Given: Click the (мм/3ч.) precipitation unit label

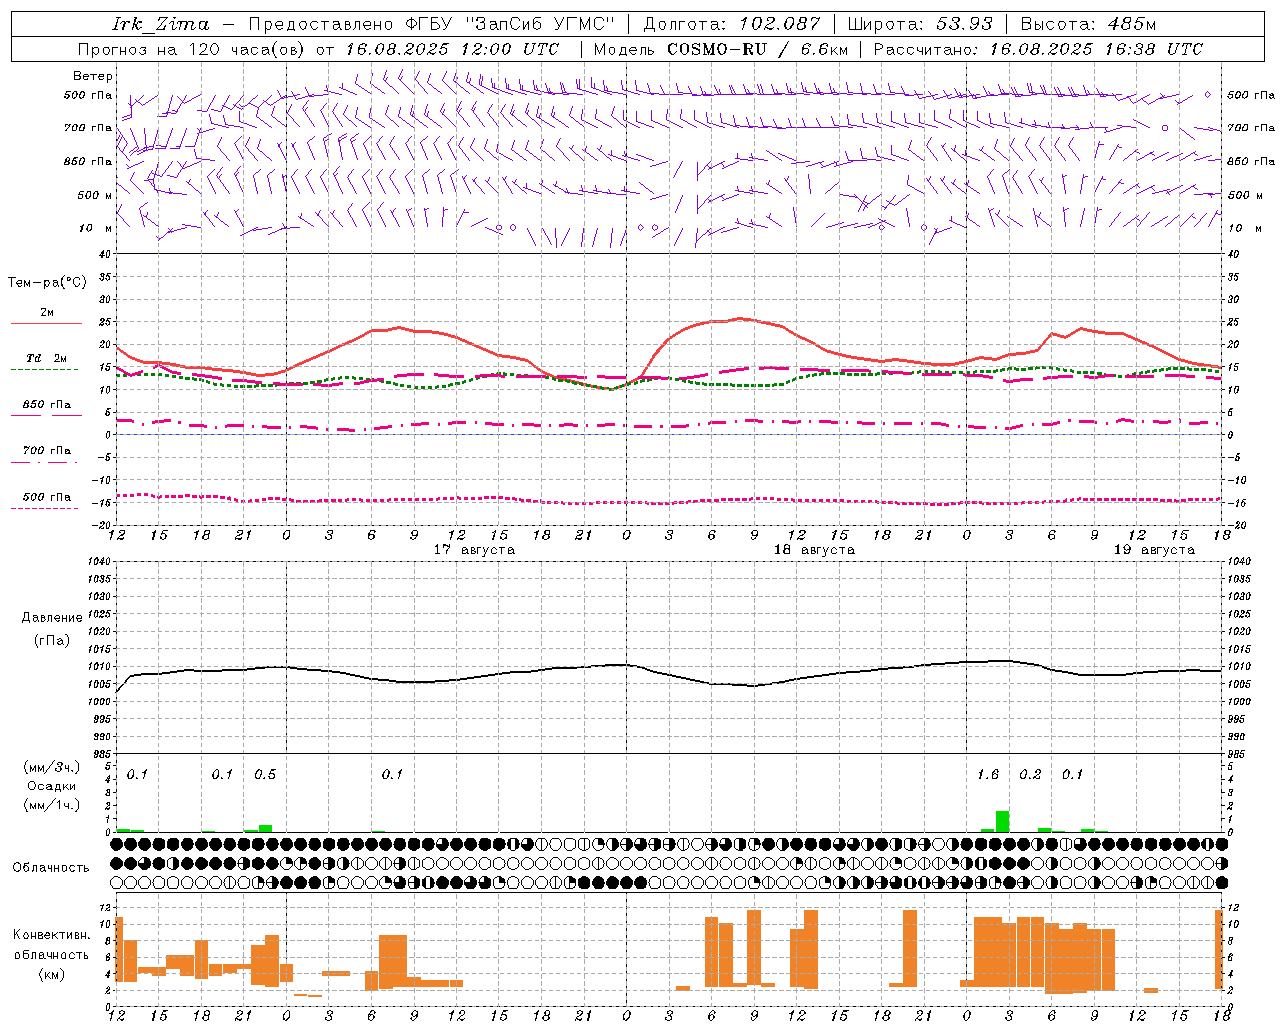Looking at the screenshot, I should (x=52, y=767).
